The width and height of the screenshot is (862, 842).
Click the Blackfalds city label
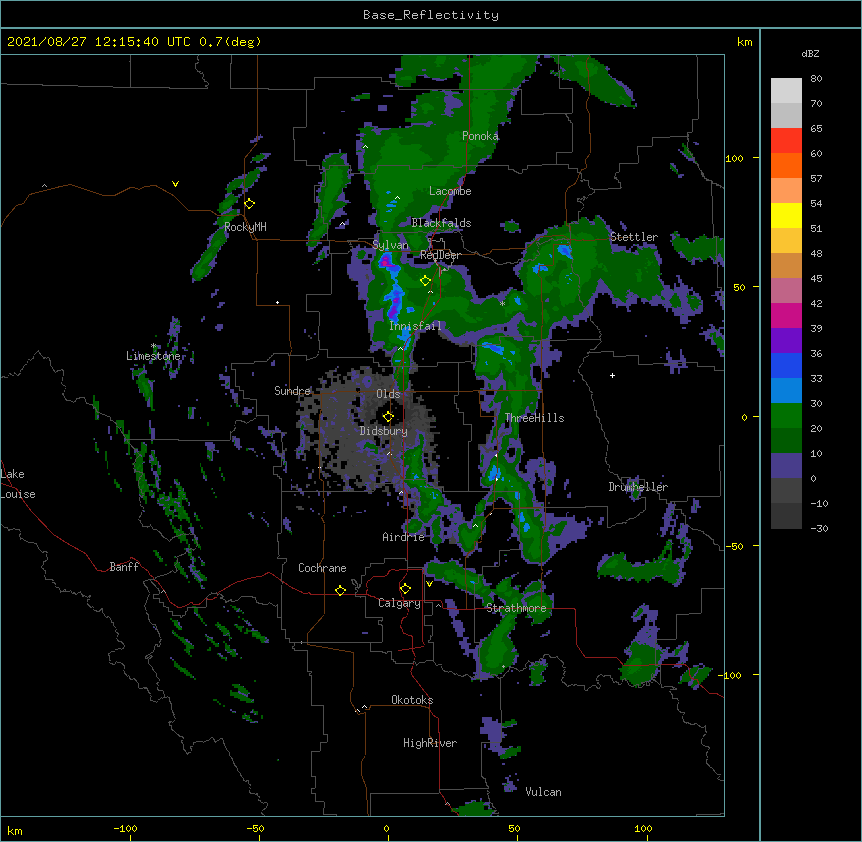(441, 223)
